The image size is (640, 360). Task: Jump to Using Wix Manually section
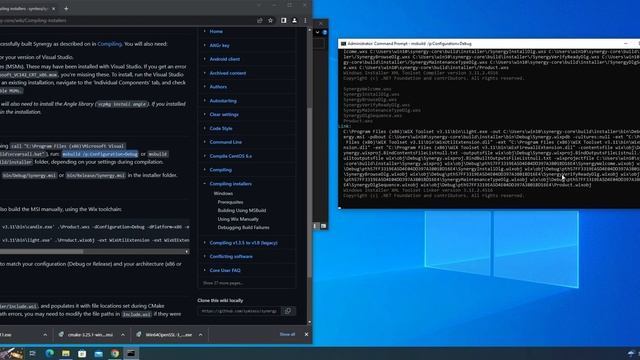[238, 219]
